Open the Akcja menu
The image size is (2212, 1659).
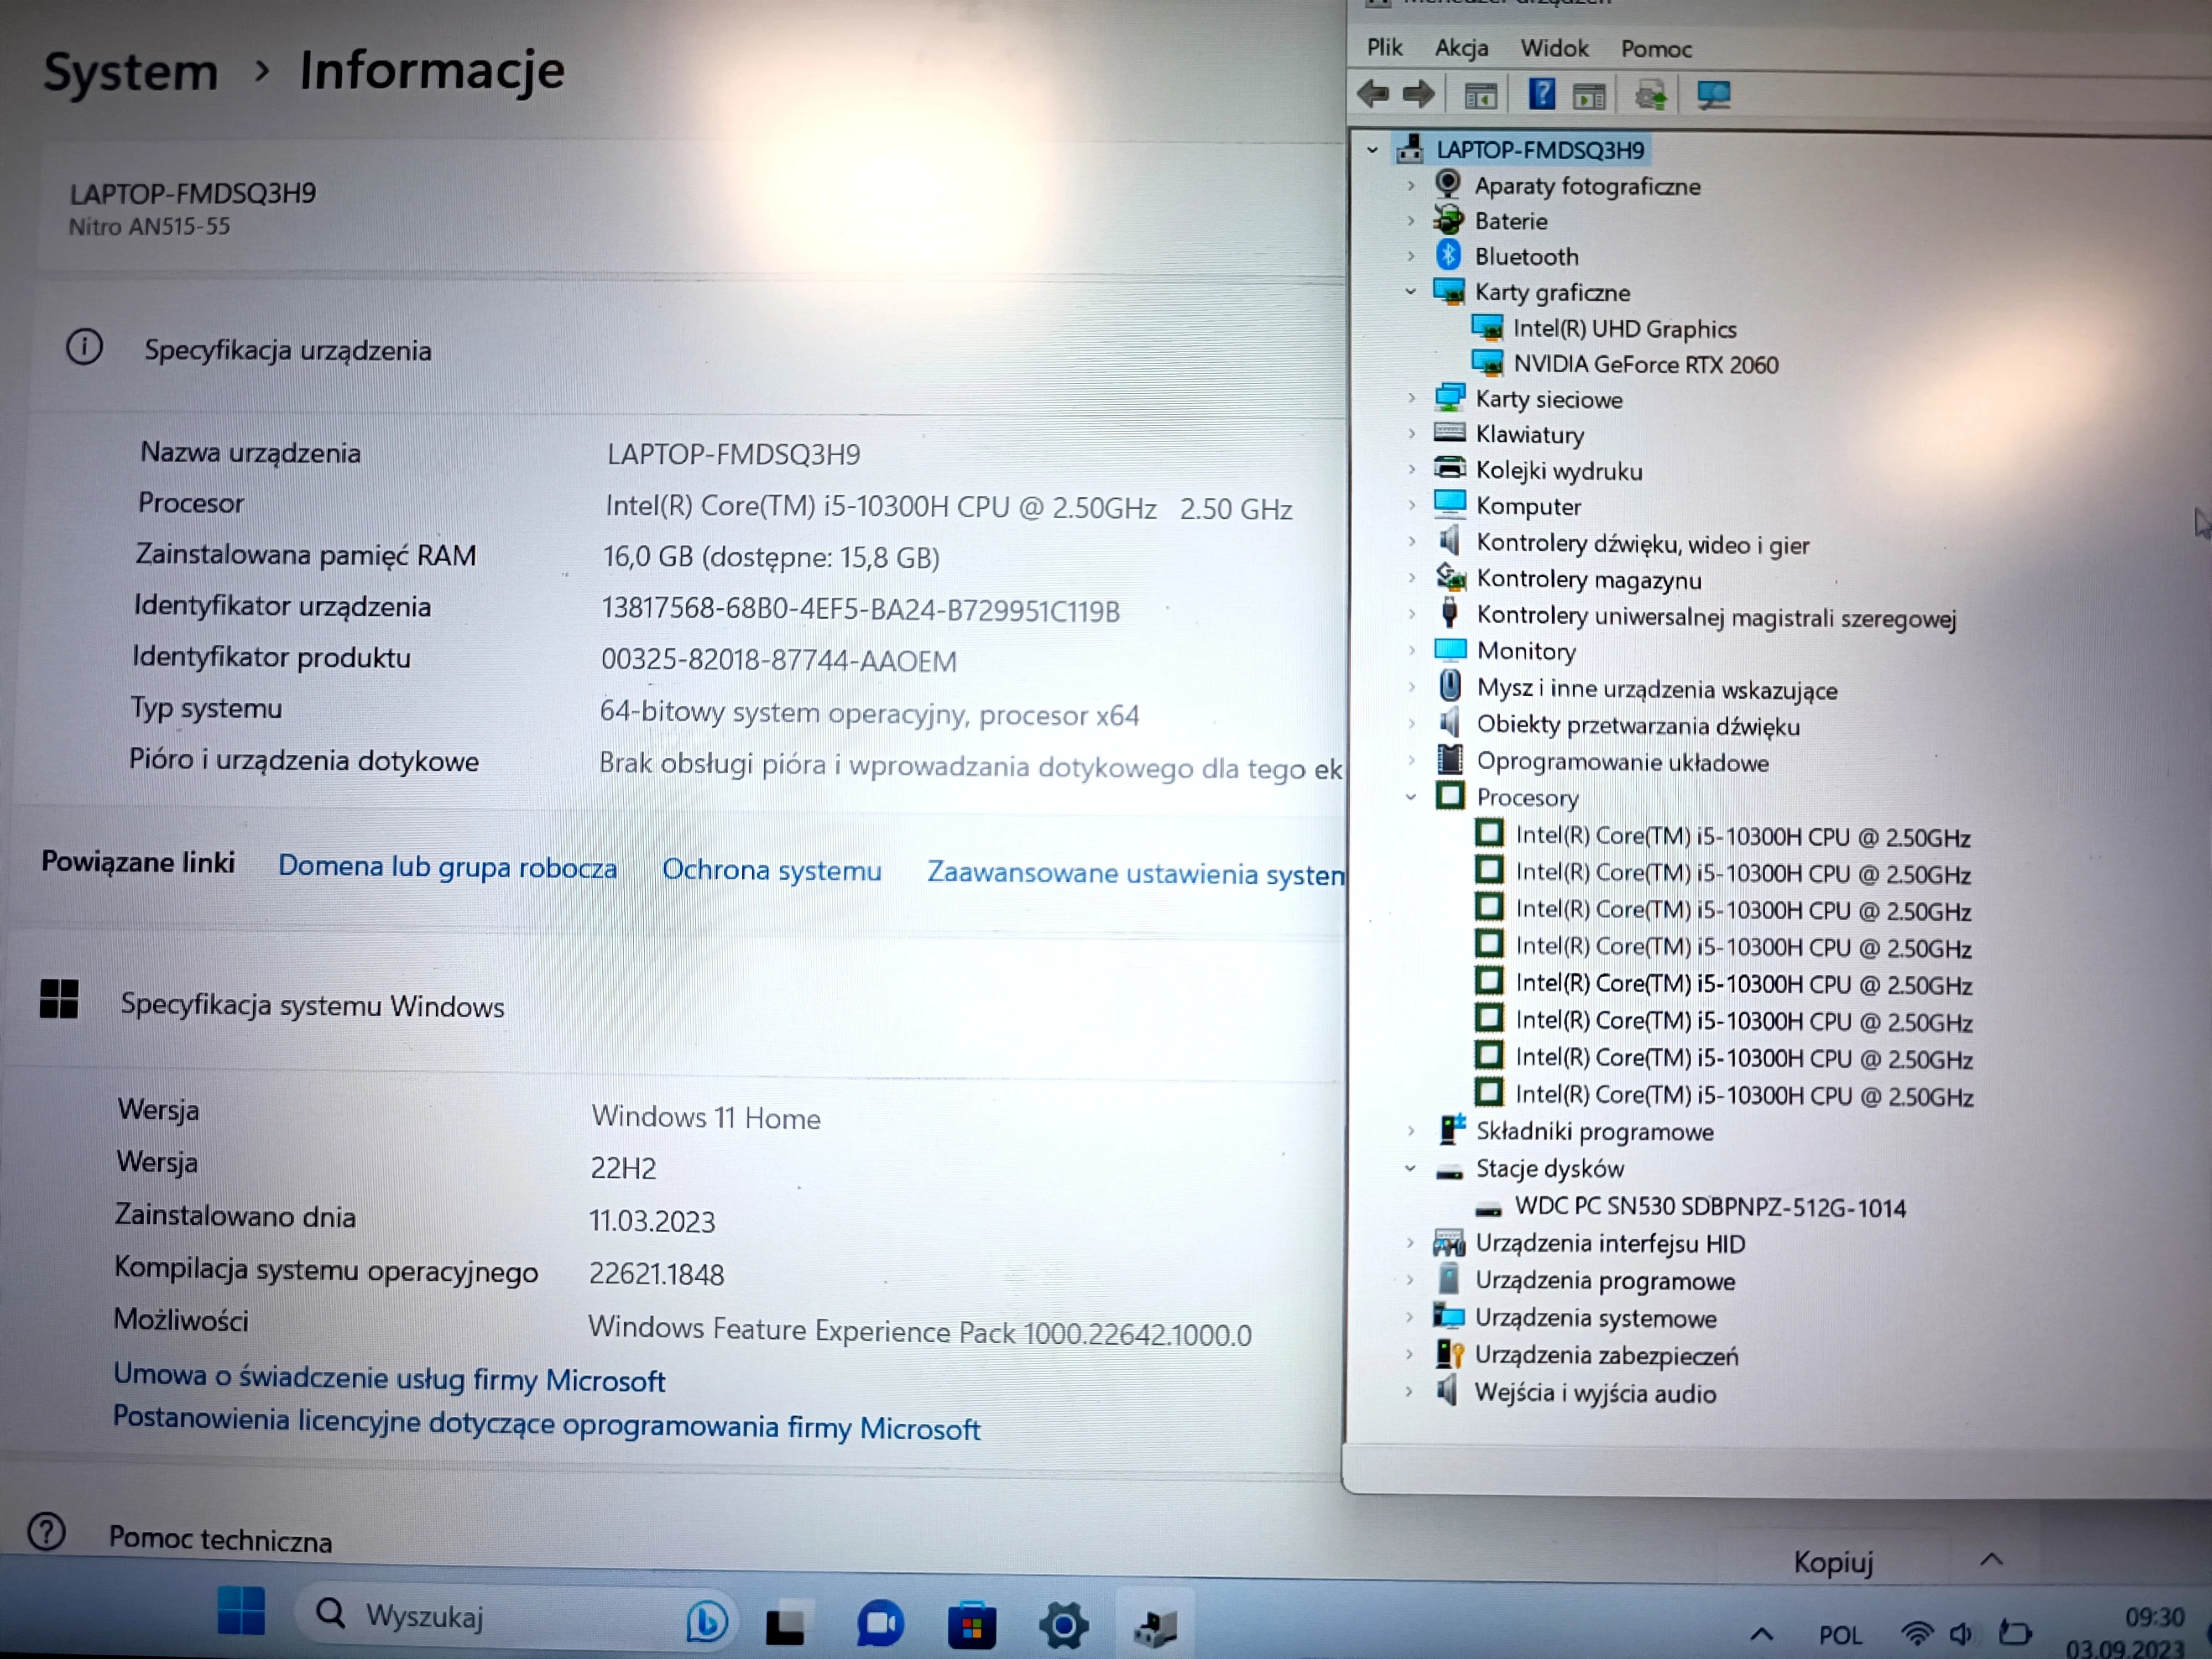(x=1461, y=48)
